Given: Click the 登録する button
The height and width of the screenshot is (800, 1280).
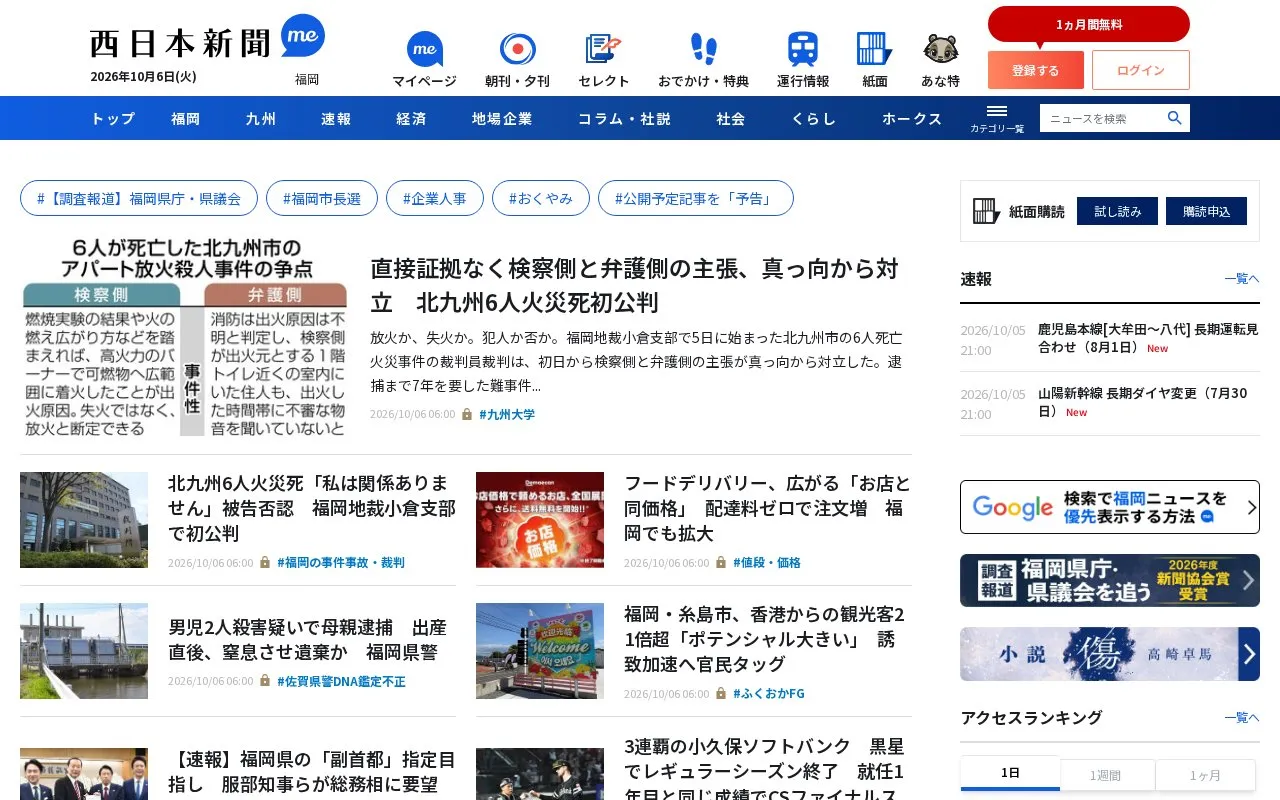Looking at the screenshot, I should pyautogui.click(x=1036, y=70).
